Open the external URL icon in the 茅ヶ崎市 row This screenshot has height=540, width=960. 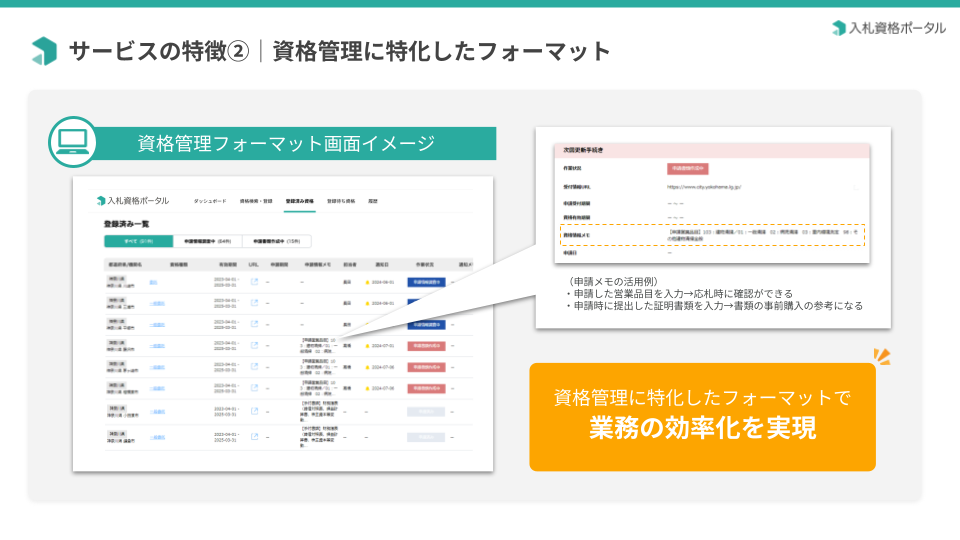pos(254,367)
